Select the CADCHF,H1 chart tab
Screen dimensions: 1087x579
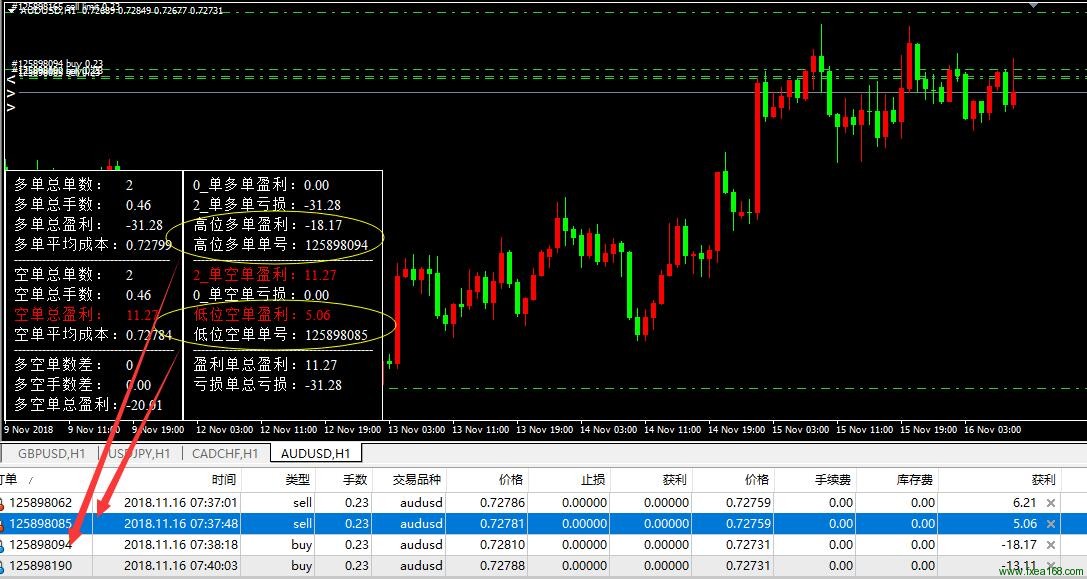[x=226, y=453]
